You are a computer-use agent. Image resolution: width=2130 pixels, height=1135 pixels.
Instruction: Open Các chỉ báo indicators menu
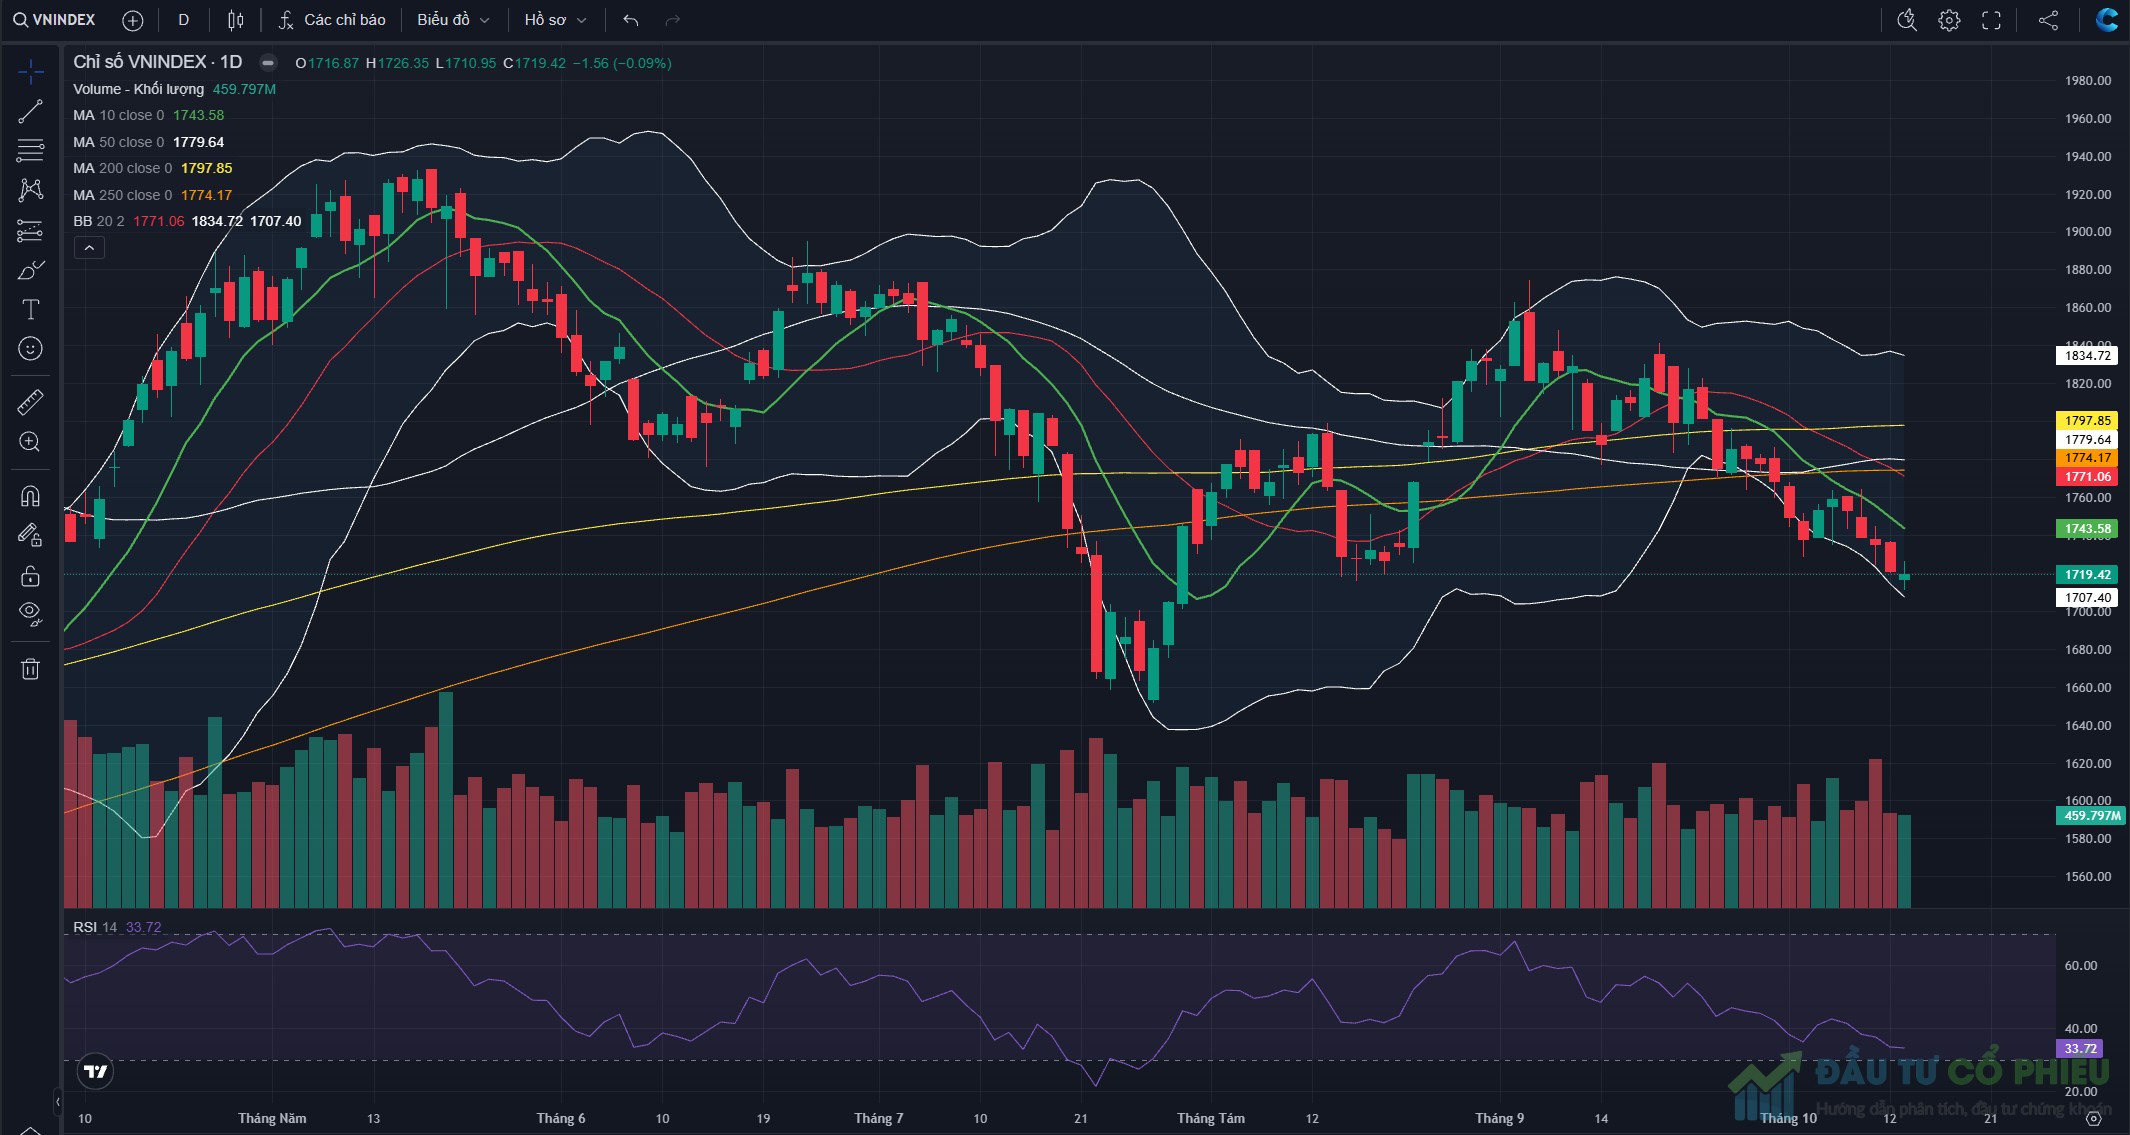pyautogui.click(x=332, y=20)
